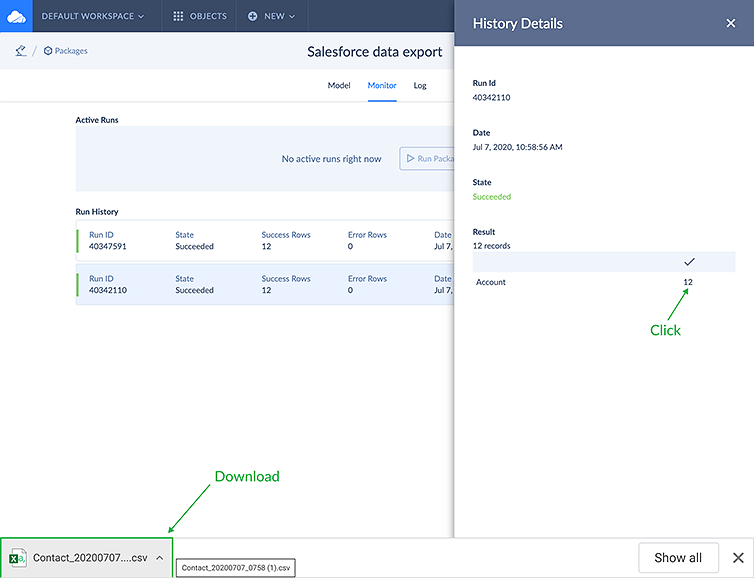Click the Skyvia cloud logo
The width and height of the screenshot is (754, 578).
pyautogui.click(x=16, y=16)
